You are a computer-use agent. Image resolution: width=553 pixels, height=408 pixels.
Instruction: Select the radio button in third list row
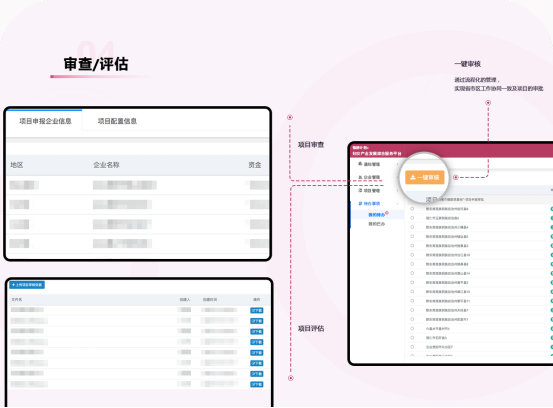(412, 227)
